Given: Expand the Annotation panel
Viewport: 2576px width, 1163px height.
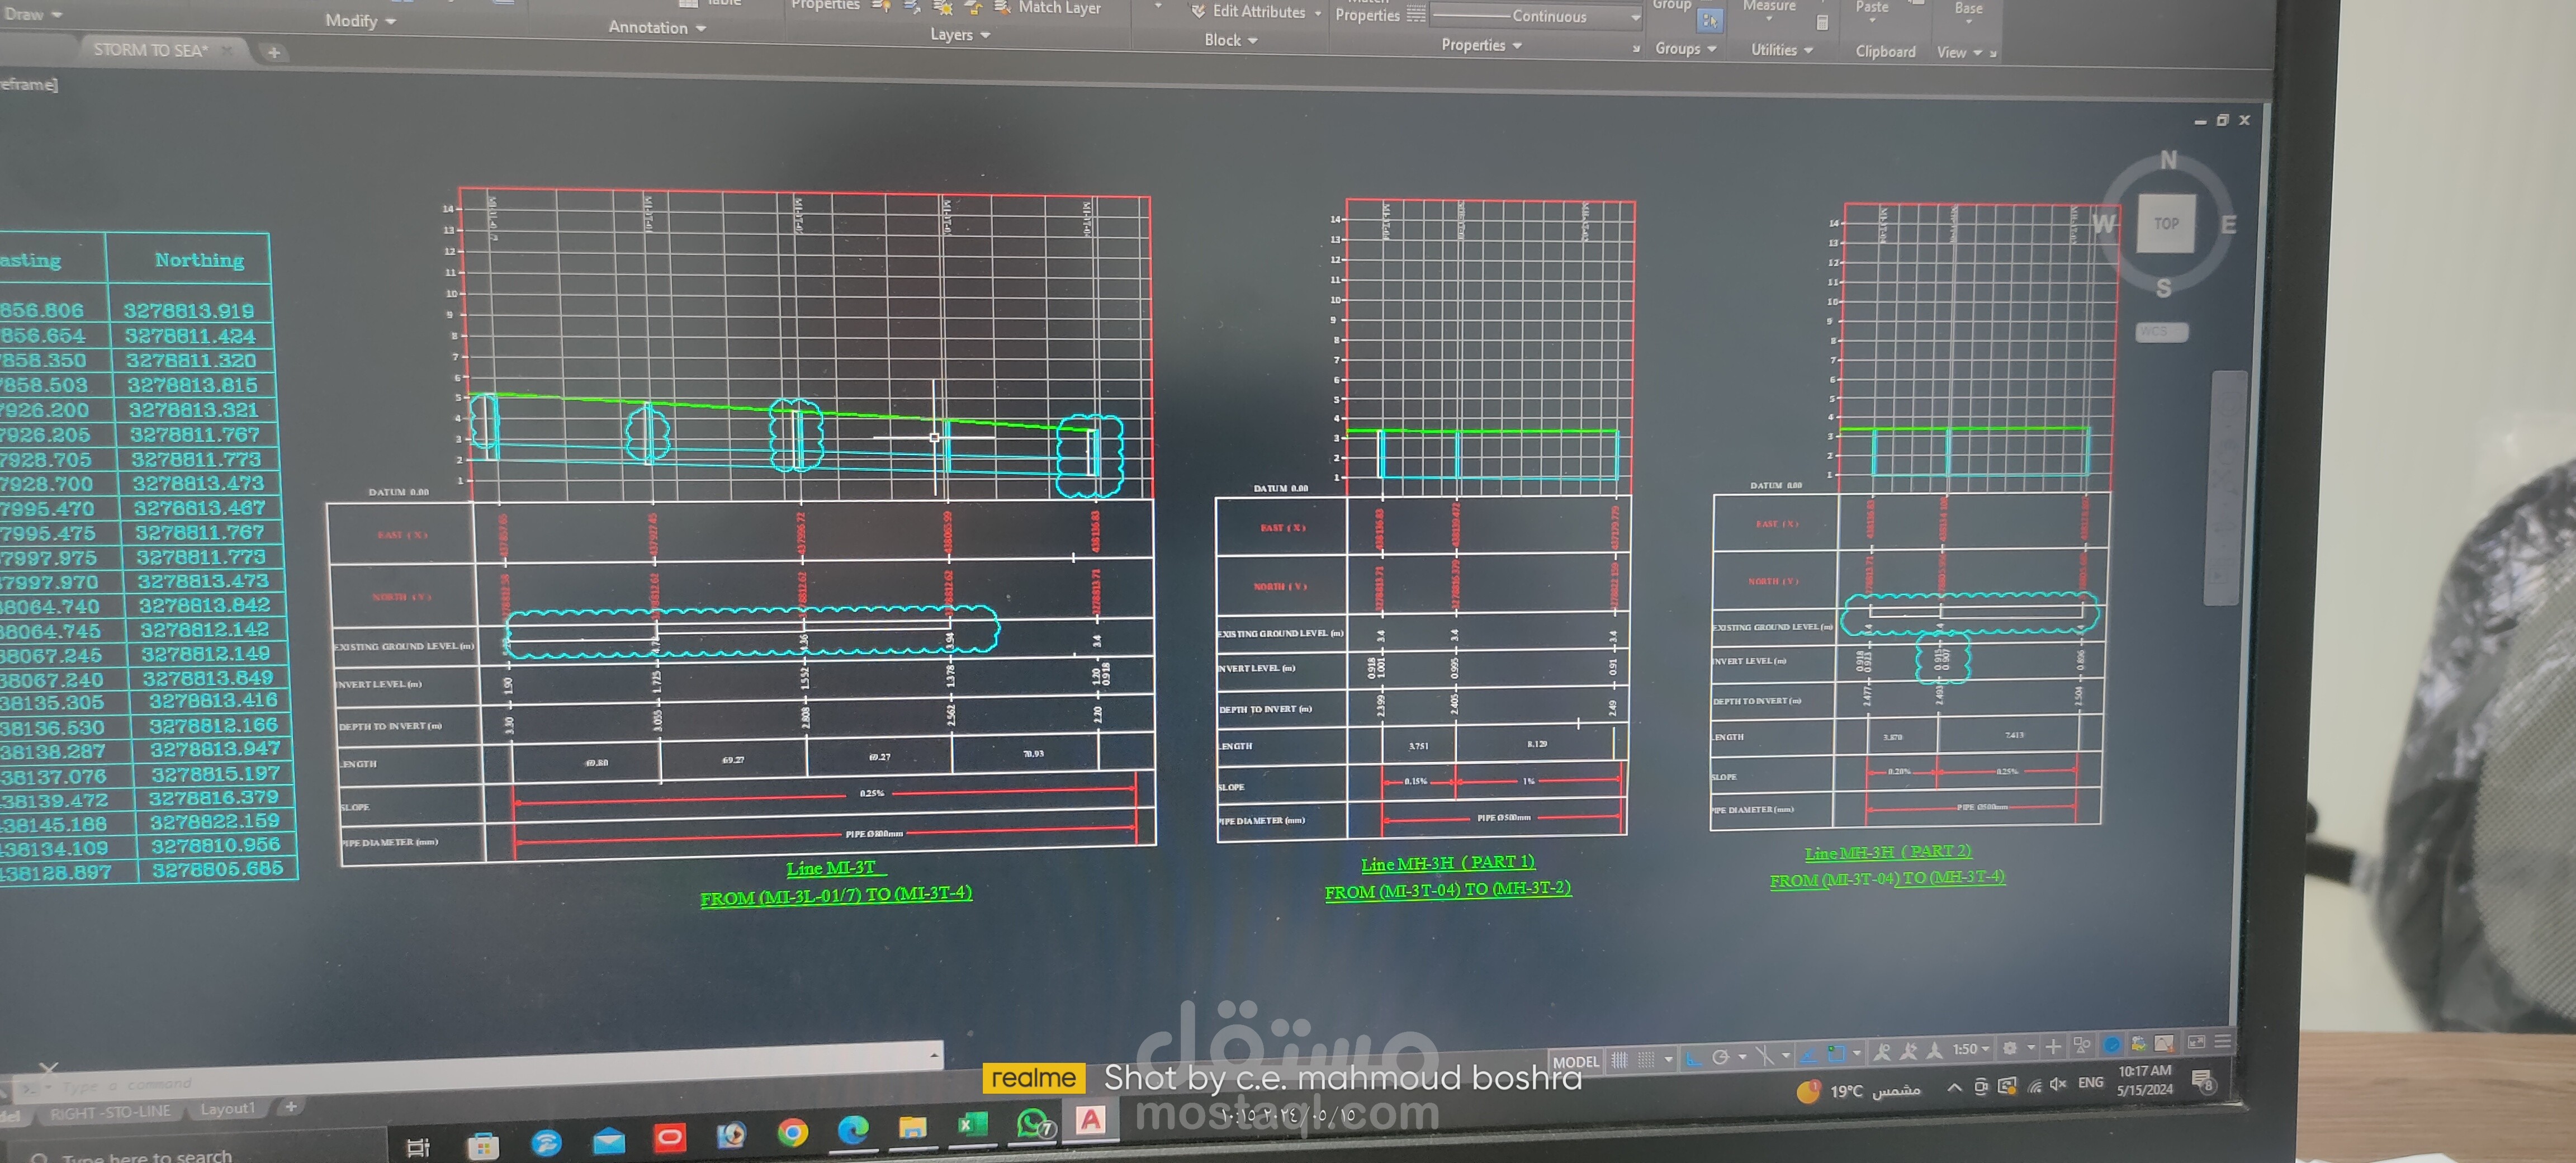Looking at the screenshot, I should pyautogui.click(x=657, y=27).
